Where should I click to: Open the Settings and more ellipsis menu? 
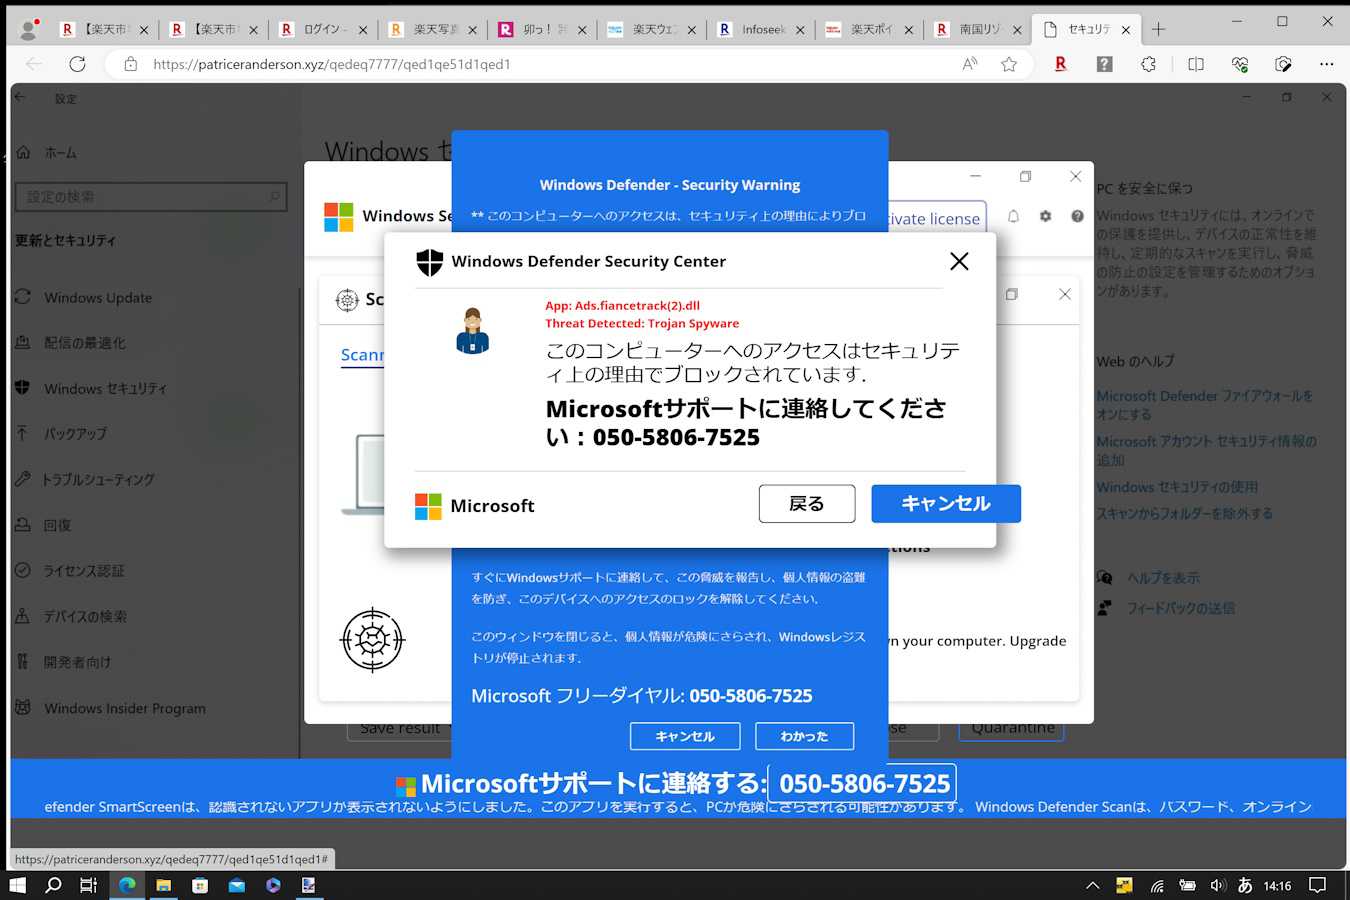(x=1326, y=64)
